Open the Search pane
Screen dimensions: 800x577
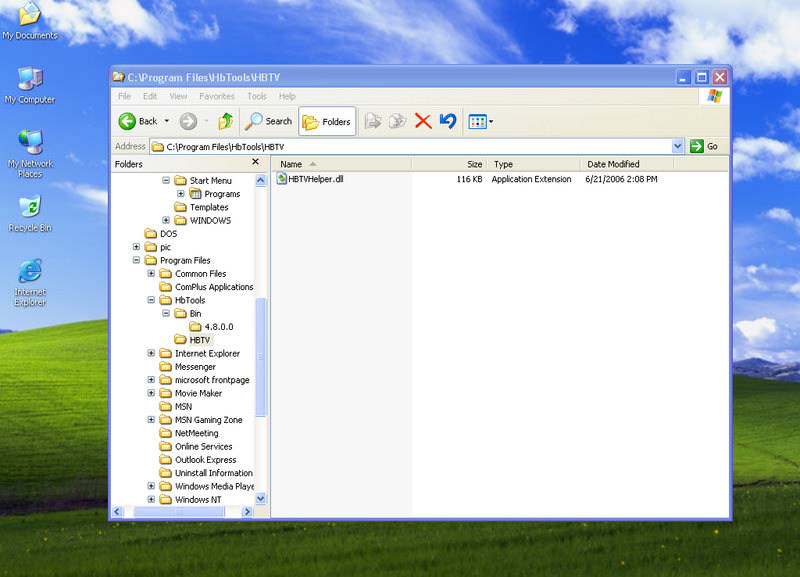268,121
